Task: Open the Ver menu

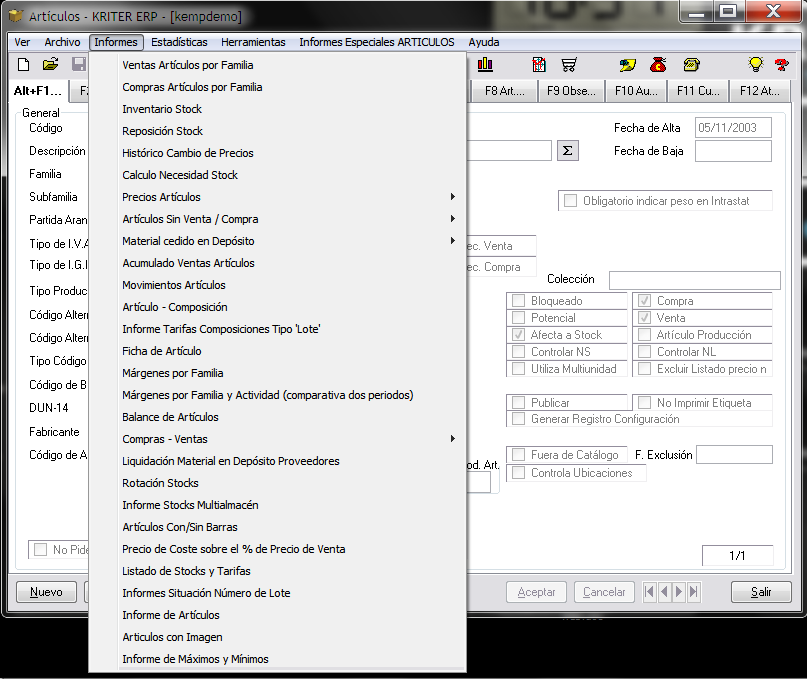Action: tap(22, 42)
